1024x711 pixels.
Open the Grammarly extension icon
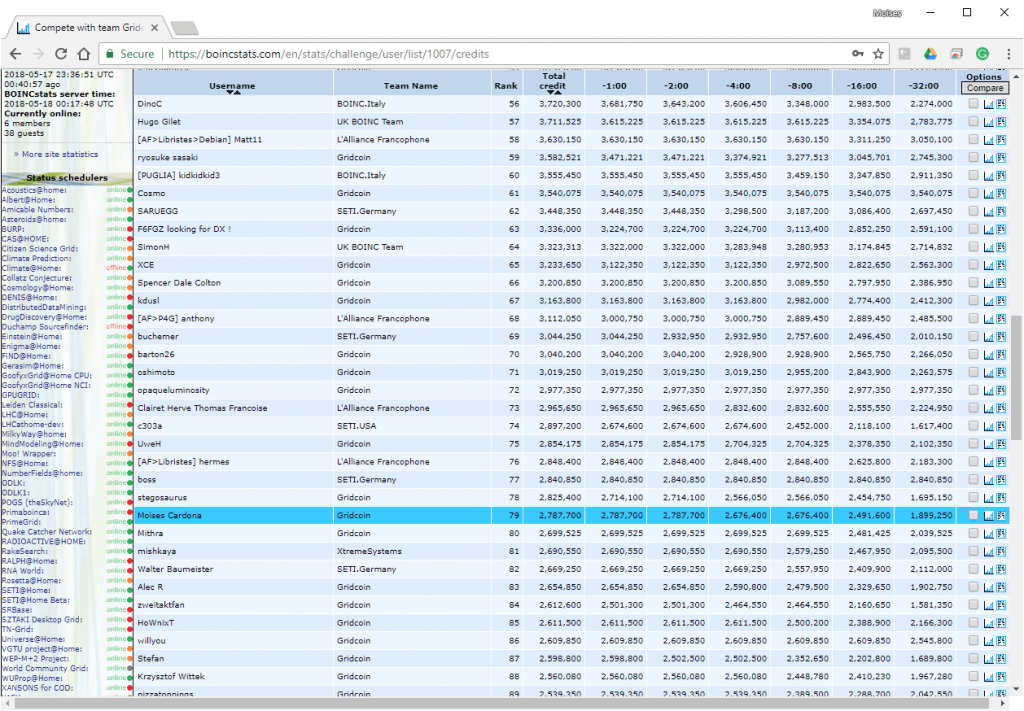click(982, 54)
